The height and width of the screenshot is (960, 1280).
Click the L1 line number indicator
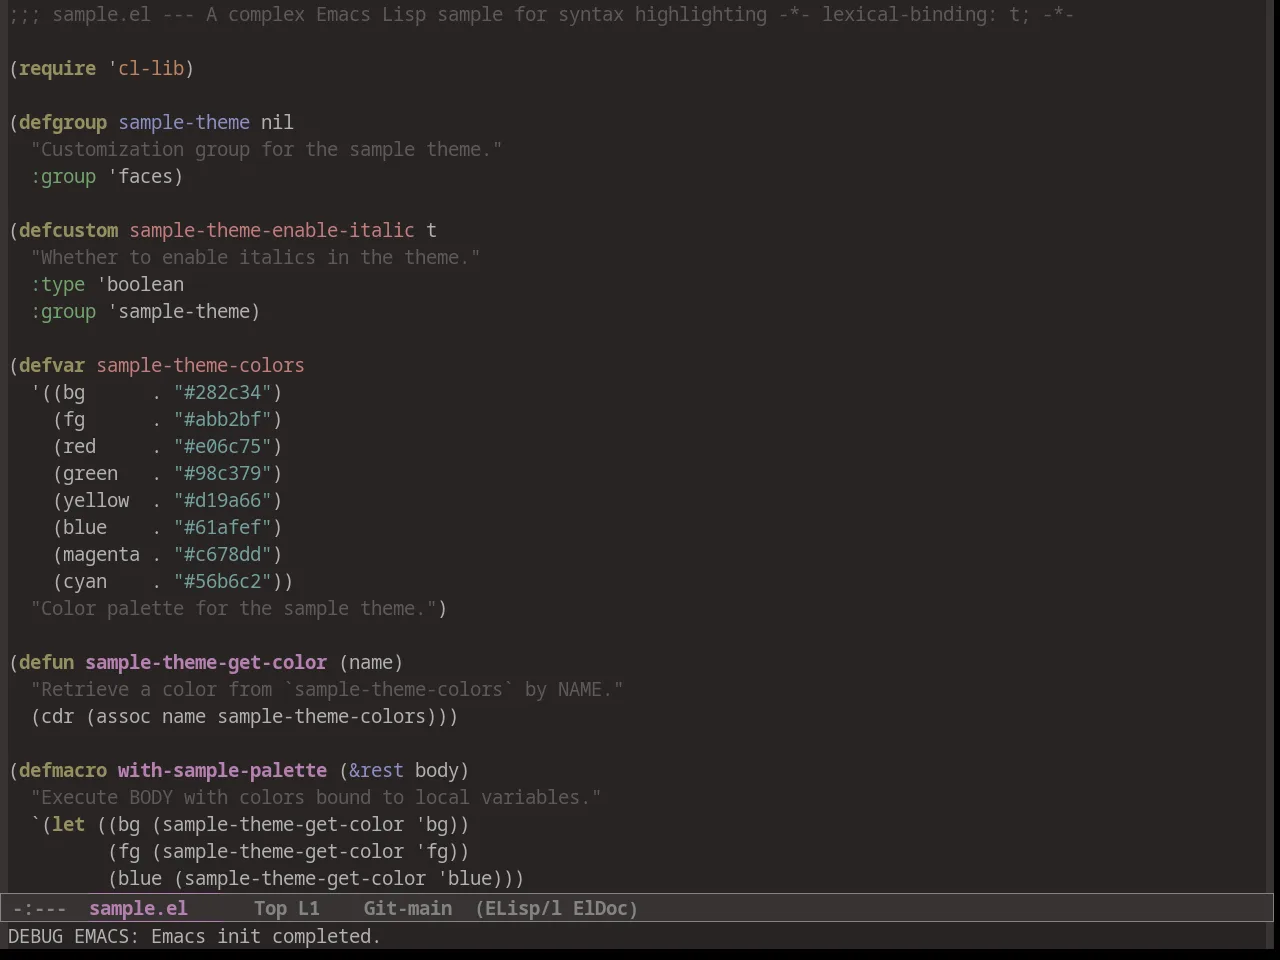308,908
